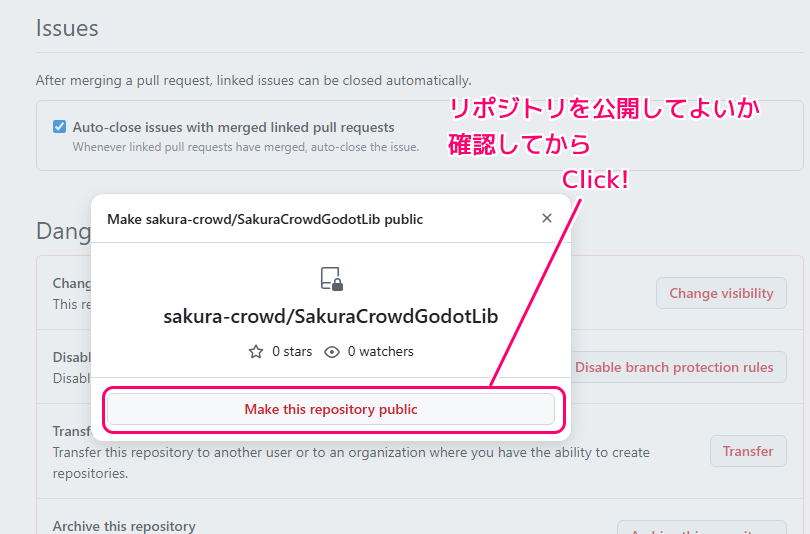The image size is (810, 534).
Task: Select the Issues section heading
Action: click(67, 28)
